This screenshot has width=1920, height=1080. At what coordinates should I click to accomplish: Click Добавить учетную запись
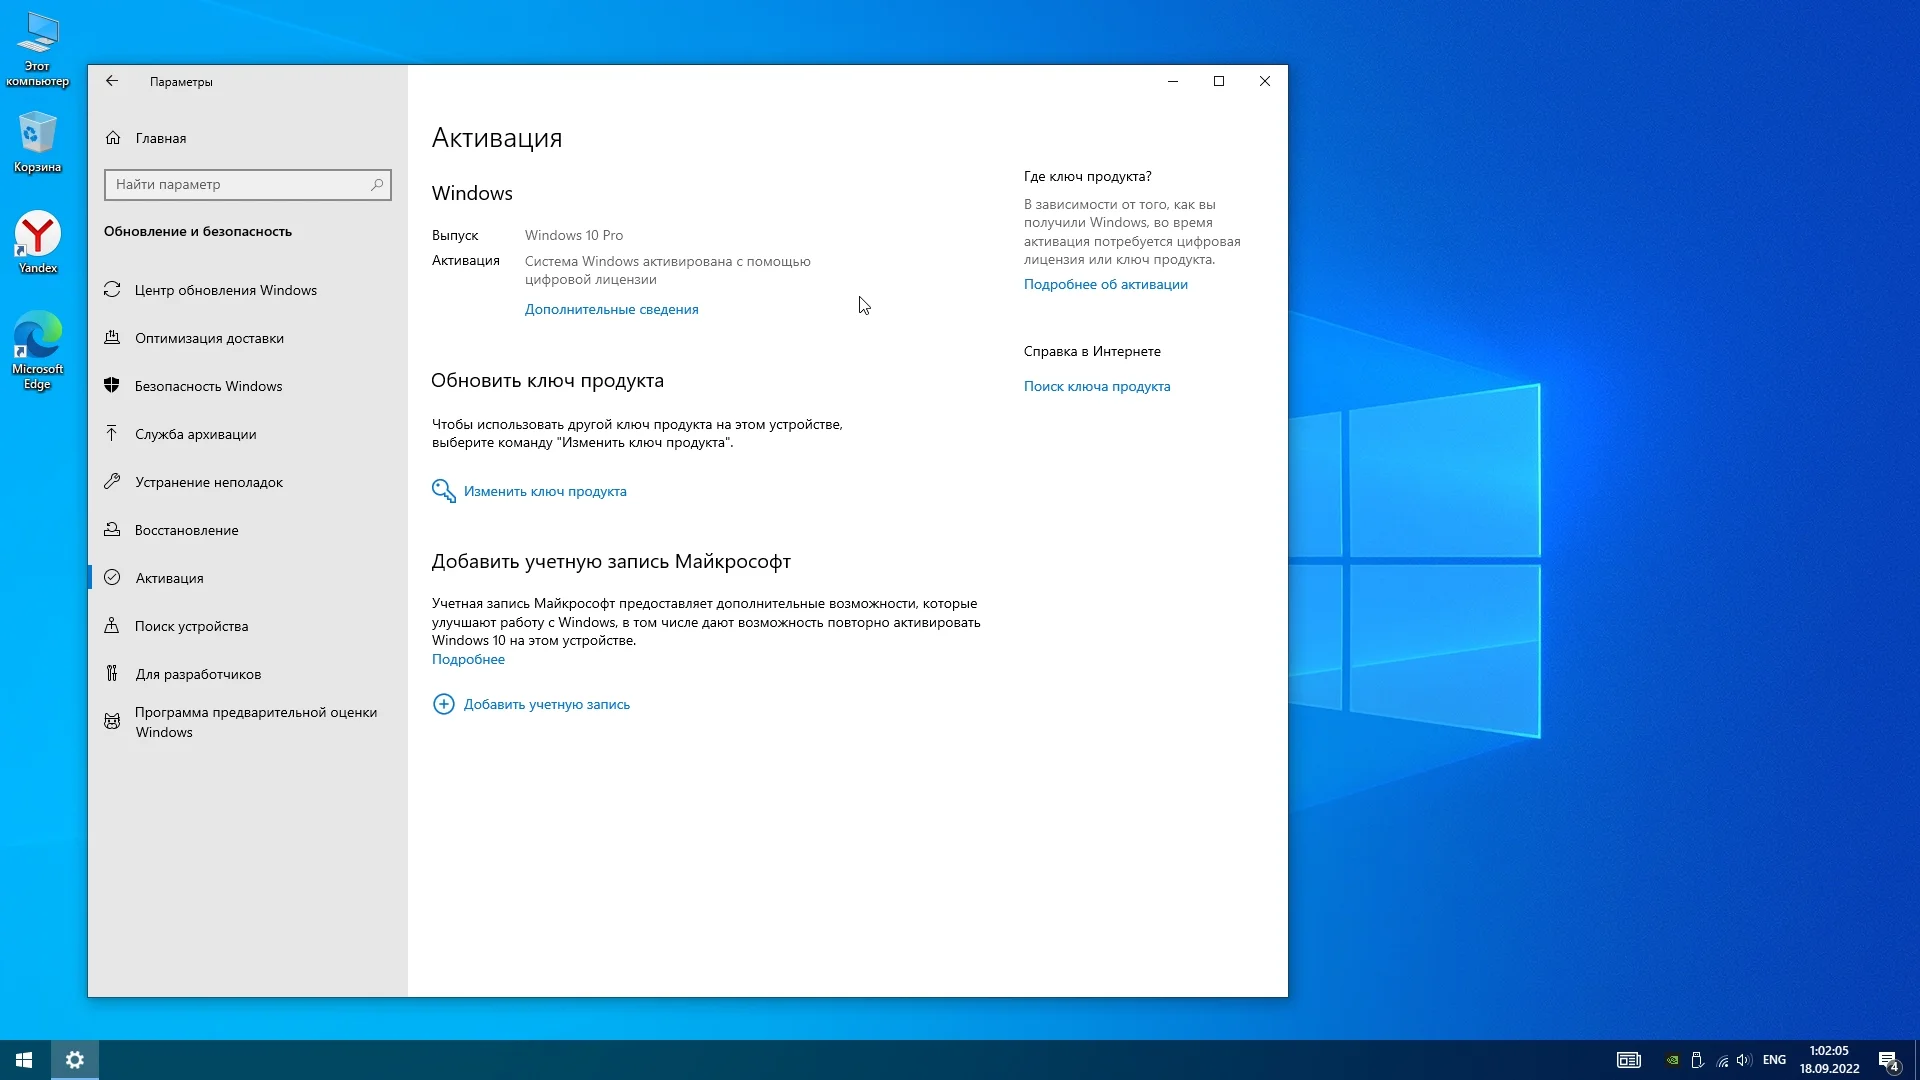tap(546, 704)
